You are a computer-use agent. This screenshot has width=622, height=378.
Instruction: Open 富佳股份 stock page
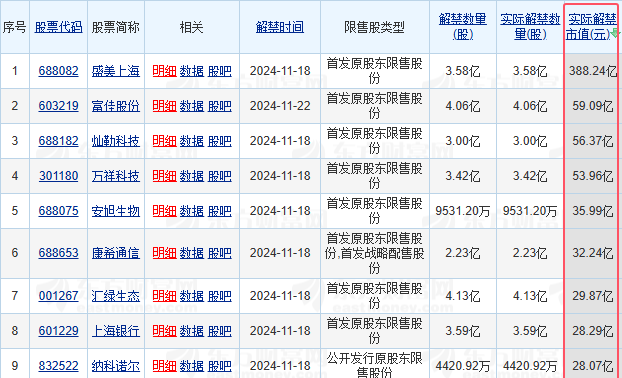point(116,106)
